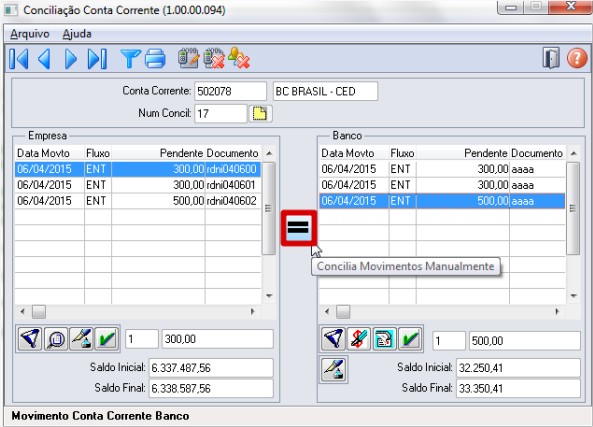Click Empresa horizontal scrollbar right arrow
Screen dimensions: 593x427
pos(253,312)
